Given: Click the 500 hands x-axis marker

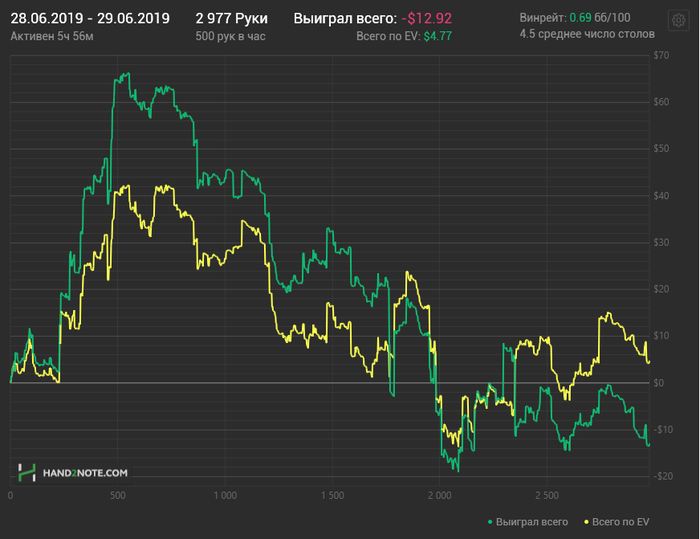Looking at the screenshot, I should point(117,495).
